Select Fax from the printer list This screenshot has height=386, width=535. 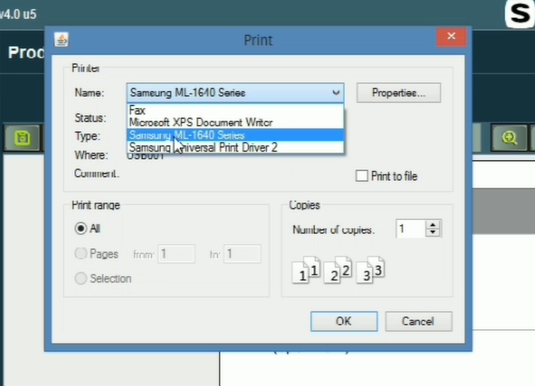point(235,110)
